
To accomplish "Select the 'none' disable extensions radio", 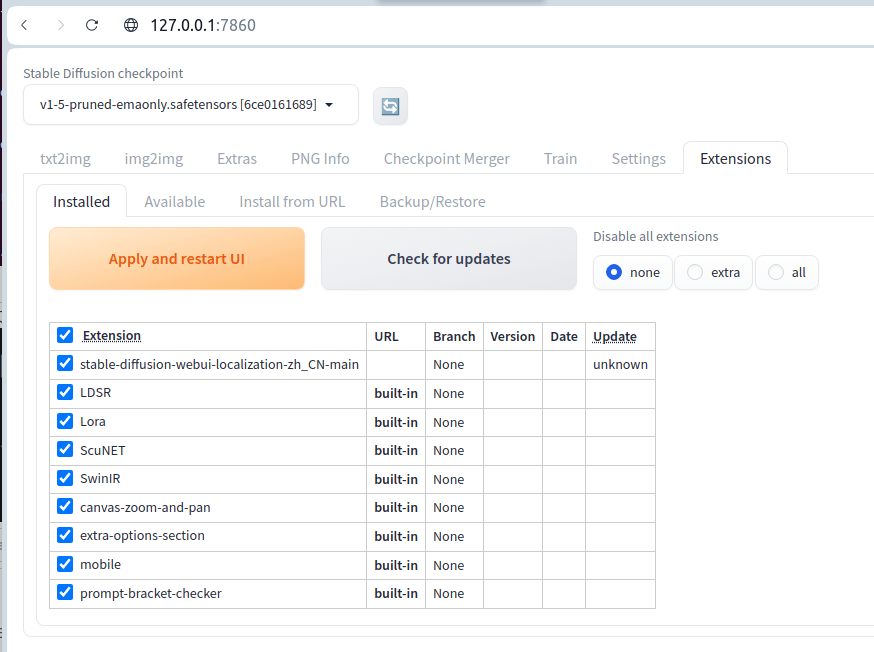I will coord(614,272).
